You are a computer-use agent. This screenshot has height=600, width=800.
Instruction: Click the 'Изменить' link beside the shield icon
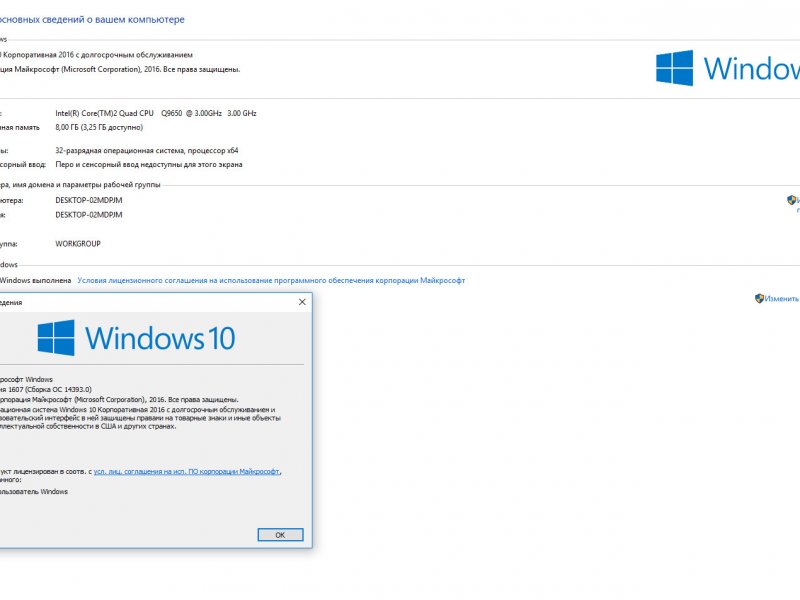point(782,298)
